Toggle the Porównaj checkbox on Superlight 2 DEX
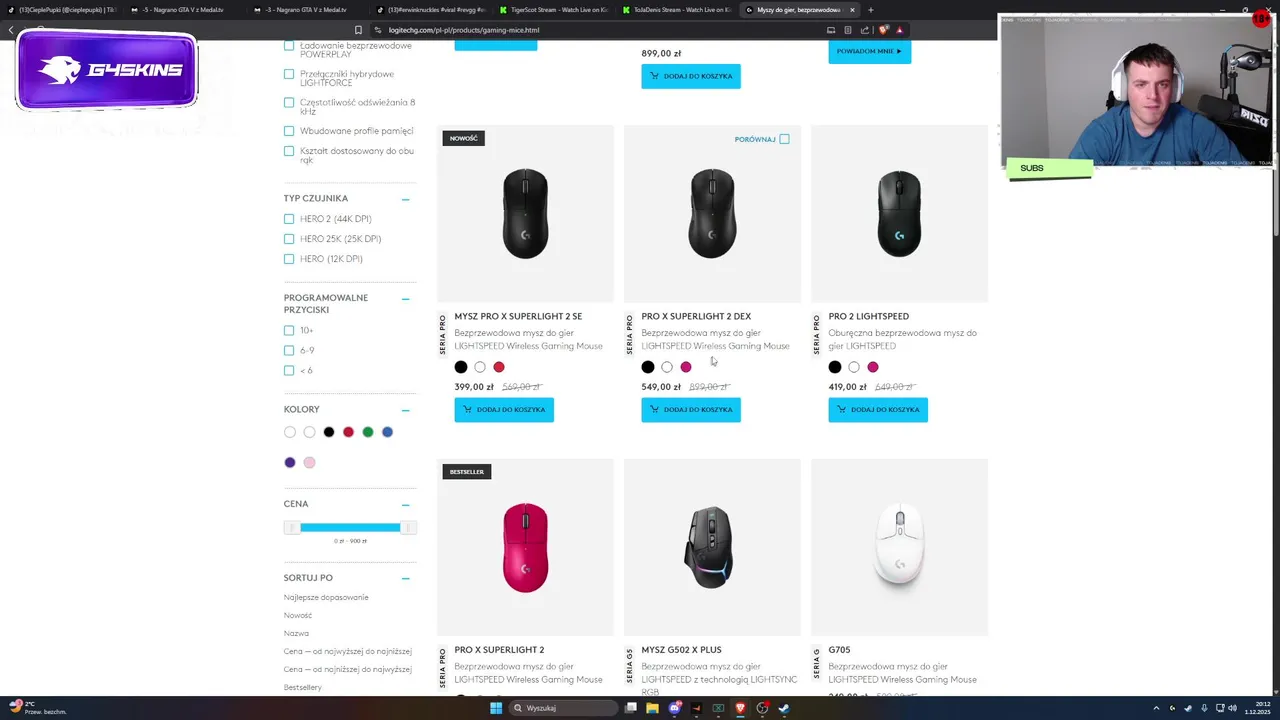 [x=784, y=139]
